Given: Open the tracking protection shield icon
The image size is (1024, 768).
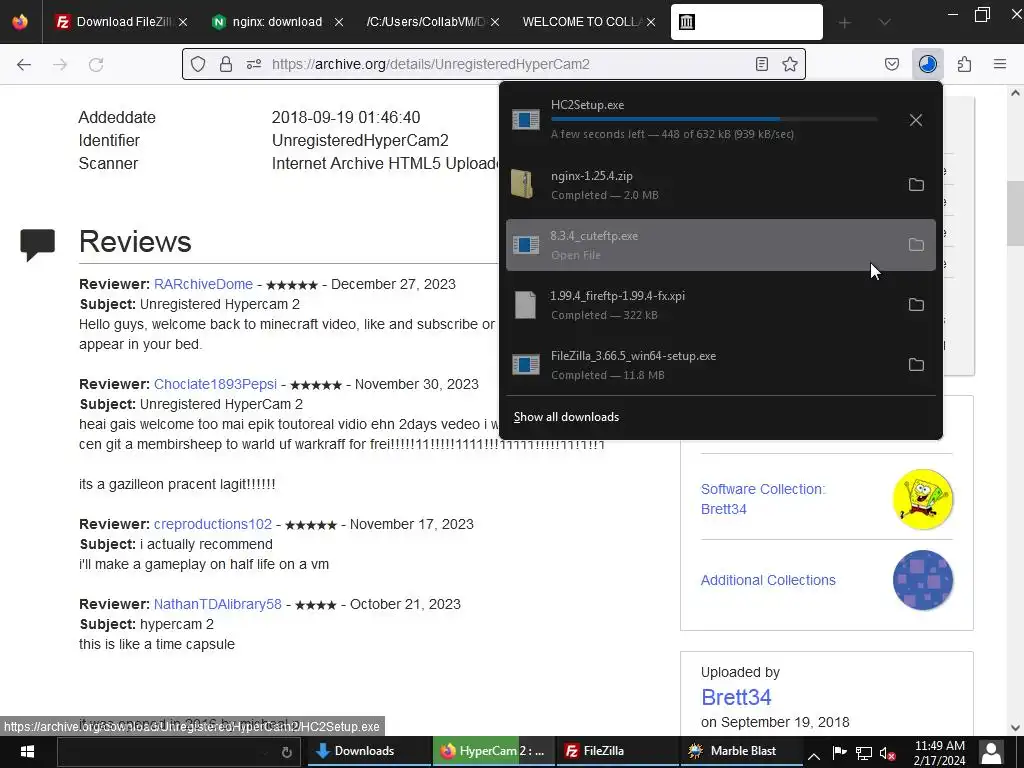Looking at the screenshot, I should (198, 64).
